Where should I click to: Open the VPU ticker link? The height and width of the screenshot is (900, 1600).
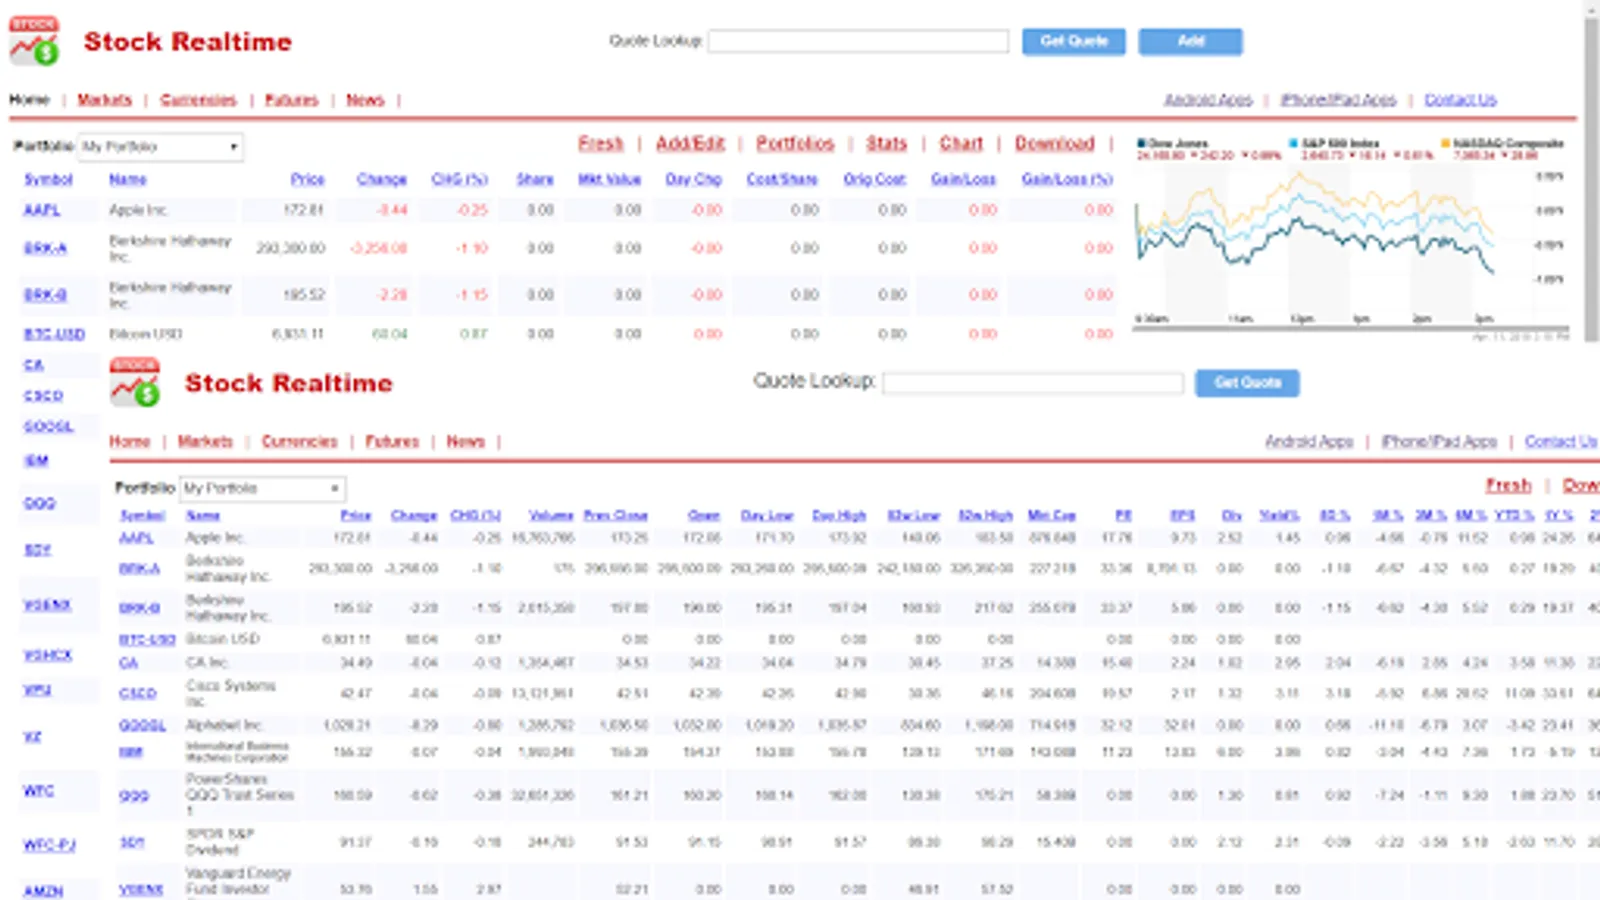(37, 690)
